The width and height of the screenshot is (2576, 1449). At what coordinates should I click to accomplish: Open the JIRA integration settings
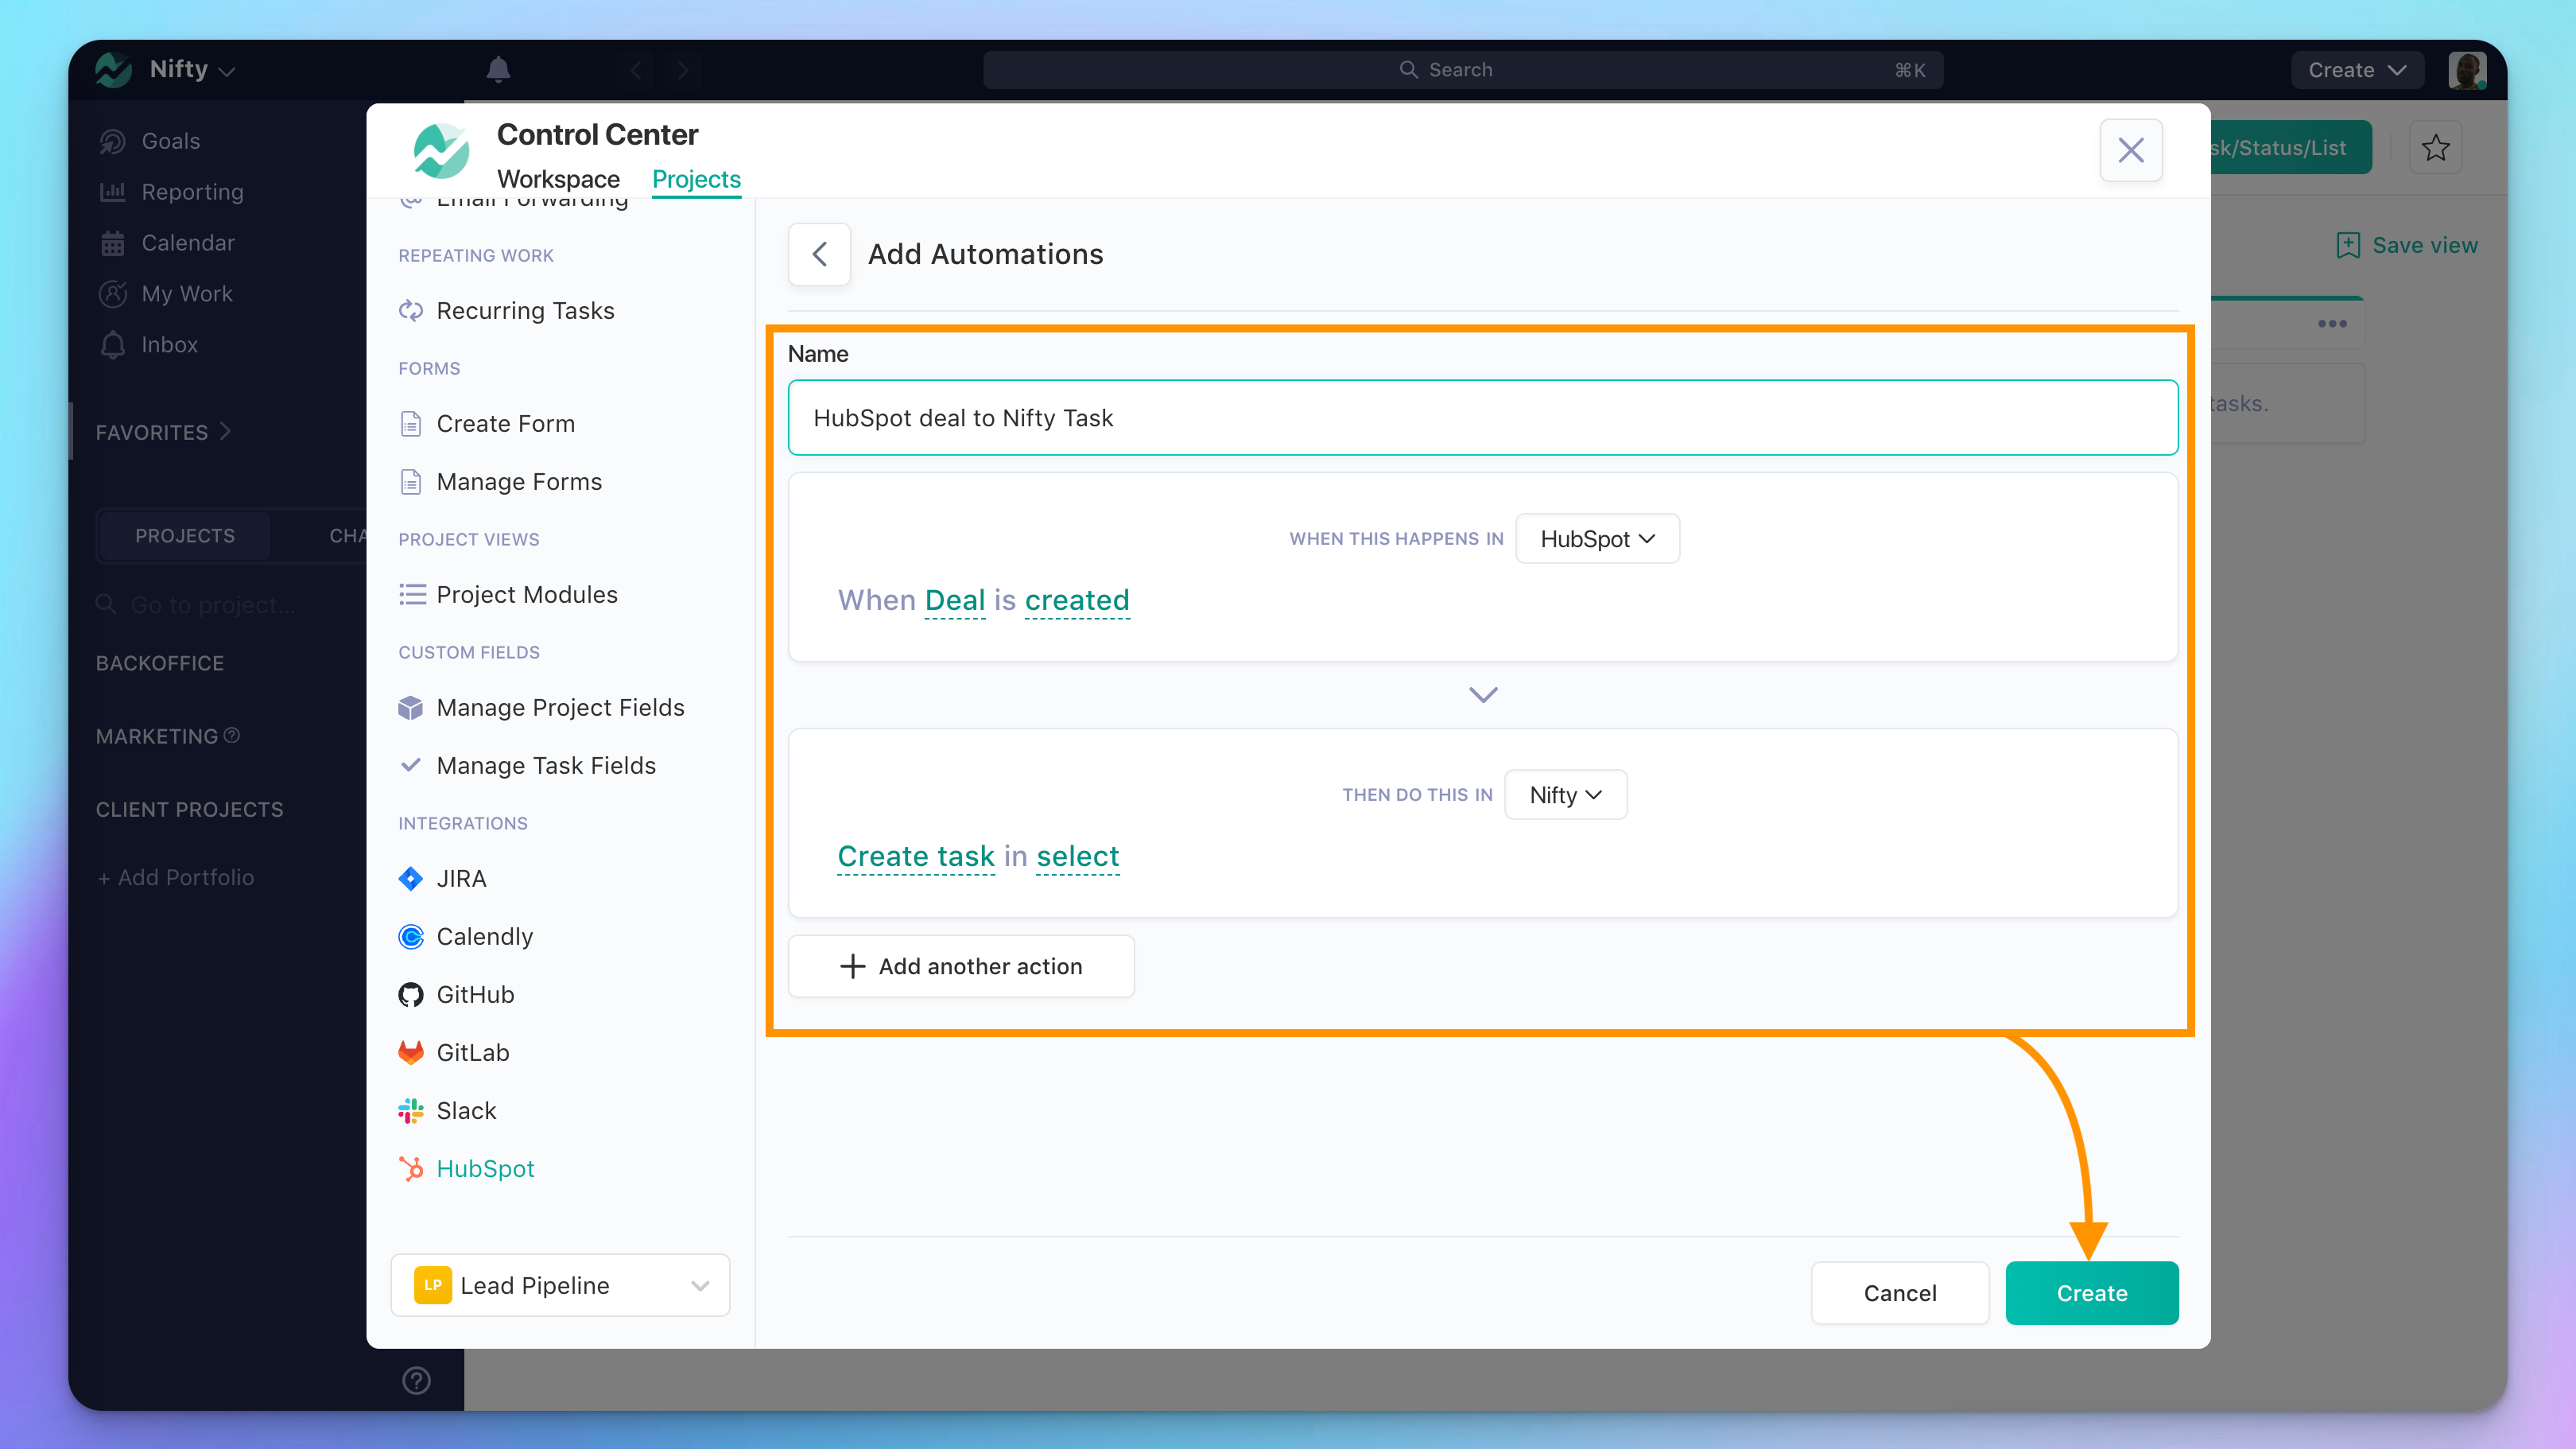pos(461,878)
